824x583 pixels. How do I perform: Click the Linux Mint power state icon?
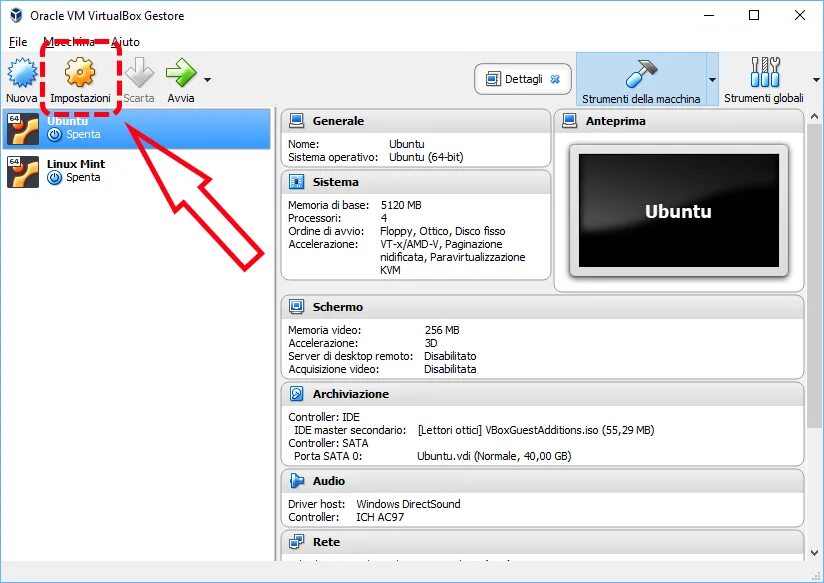point(55,178)
